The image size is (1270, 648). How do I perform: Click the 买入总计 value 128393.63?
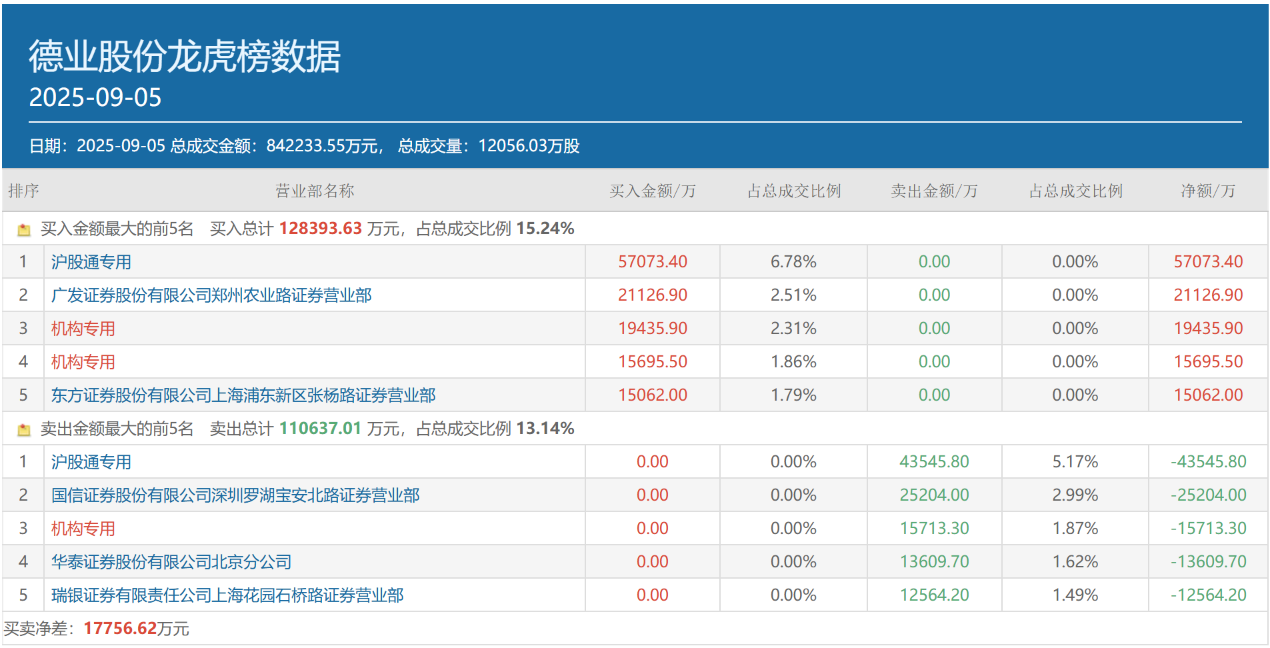(x=320, y=229)
